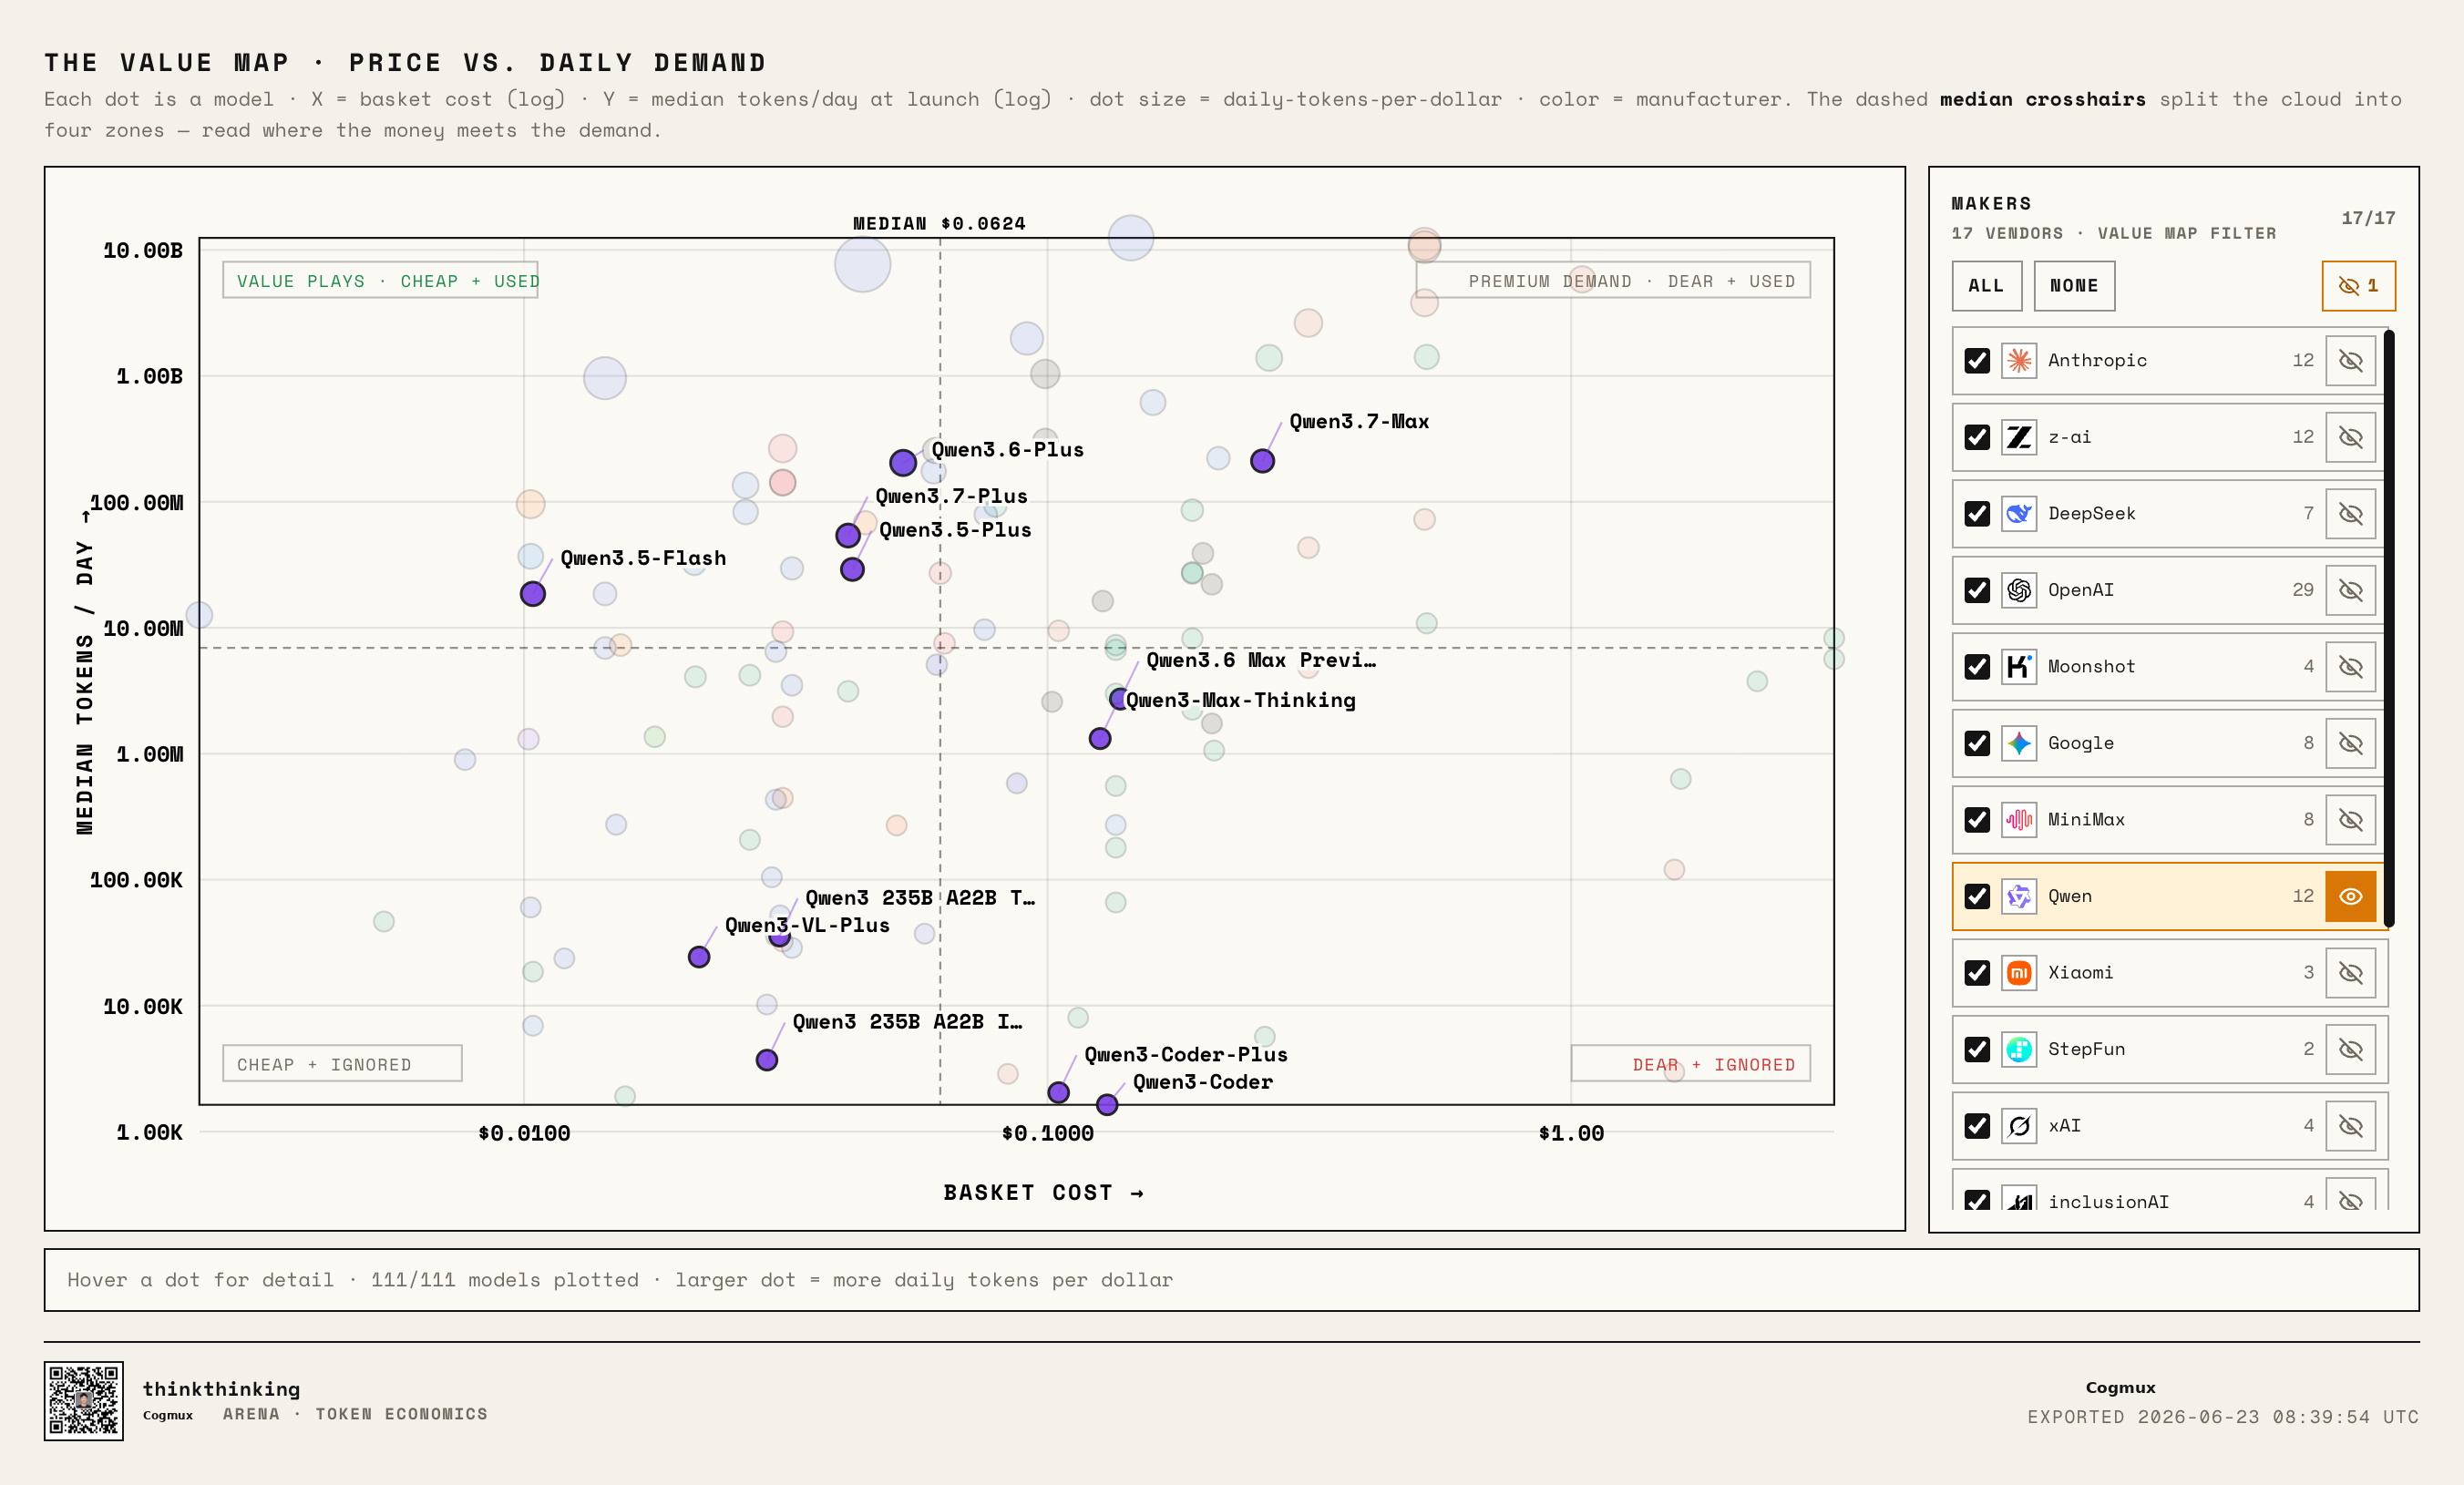Viewport: 2464px width, 1485px height.
Task: Isolate StepFun with its eye icon
Action: click(2350, 1049)
